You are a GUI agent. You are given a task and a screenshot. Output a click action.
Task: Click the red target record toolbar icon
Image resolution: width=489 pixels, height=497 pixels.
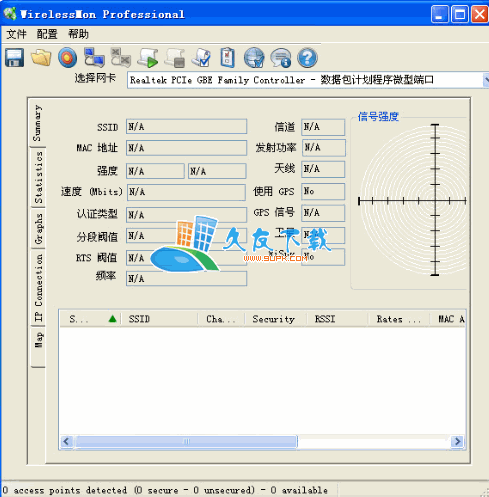click(x=67, y=58)
